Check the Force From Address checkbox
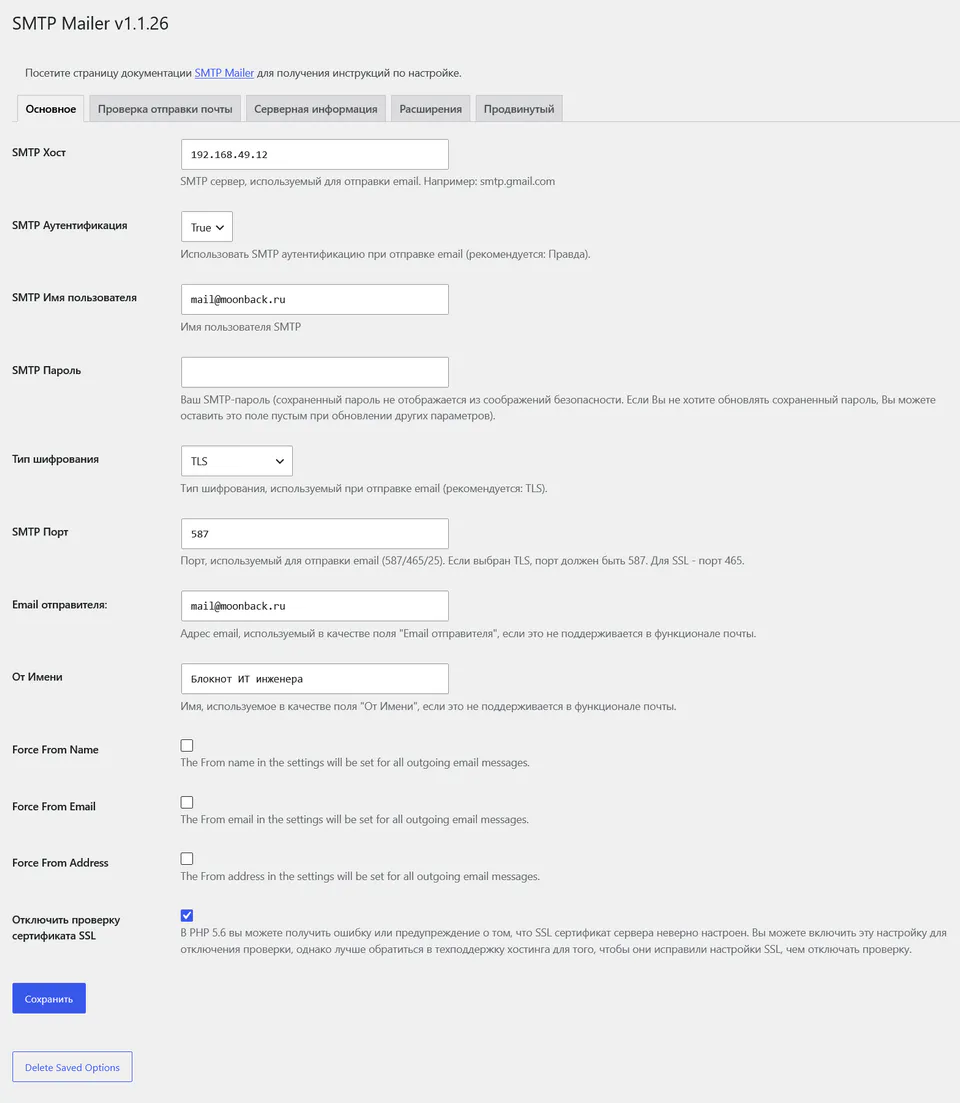 click(x=186, y=858)
